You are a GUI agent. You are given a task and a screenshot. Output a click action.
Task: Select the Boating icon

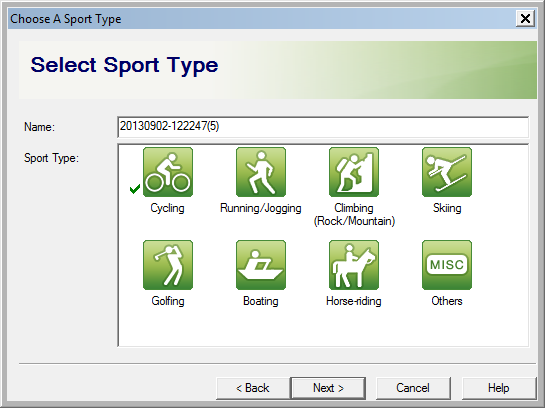tap(261, 265)
